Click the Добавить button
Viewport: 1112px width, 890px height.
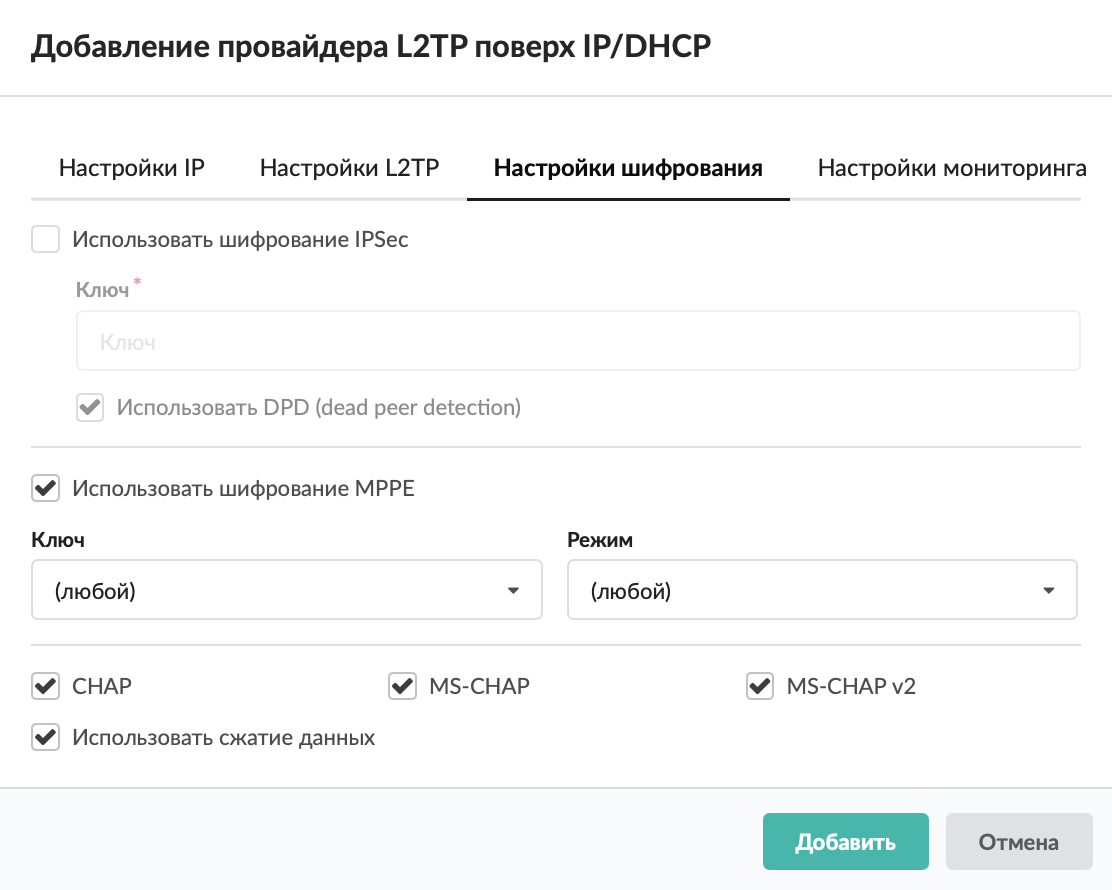coord(845,842)
